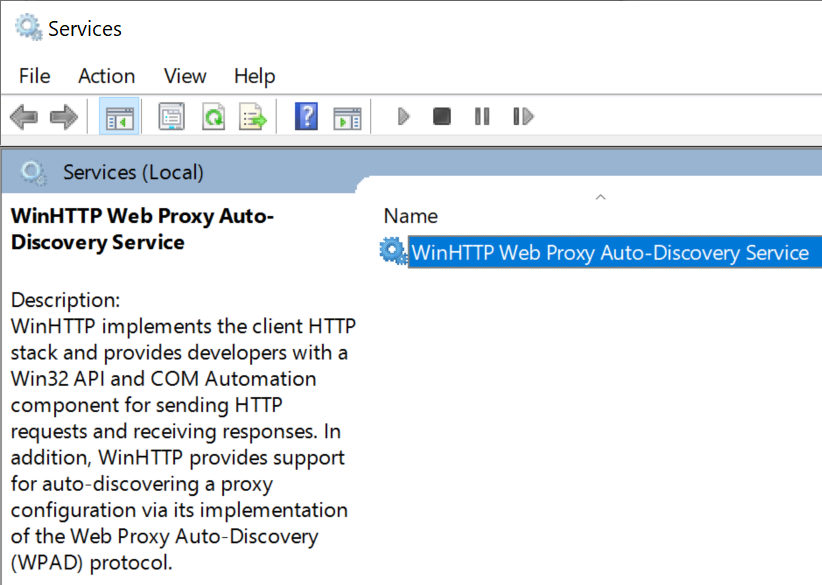
Task: Open the File menu
Action: pyautogui.click(x=34, y=76)
